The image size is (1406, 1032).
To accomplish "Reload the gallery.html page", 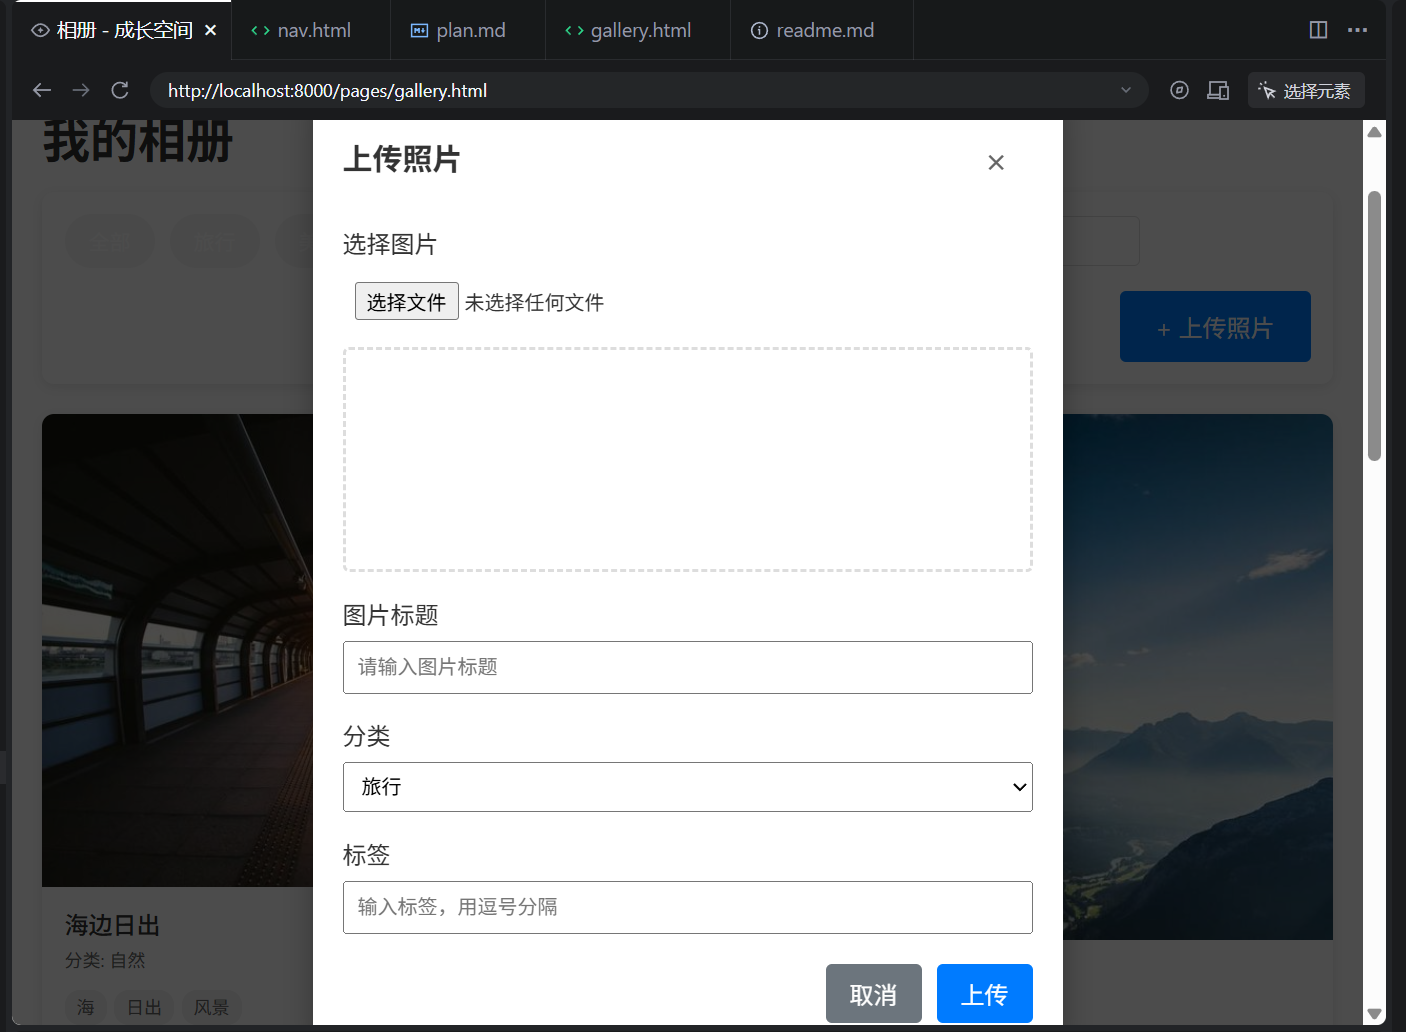I will [x=119, y=90].
